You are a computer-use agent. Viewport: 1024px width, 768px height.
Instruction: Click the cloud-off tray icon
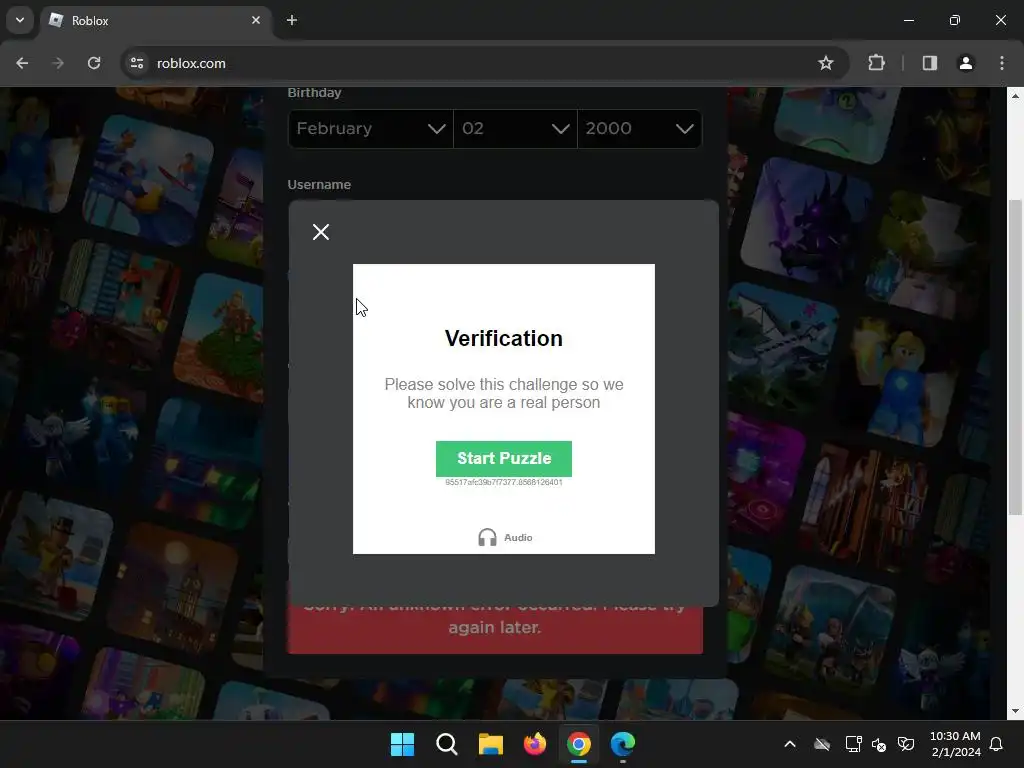pyautogui.click(x=822, y=744)
